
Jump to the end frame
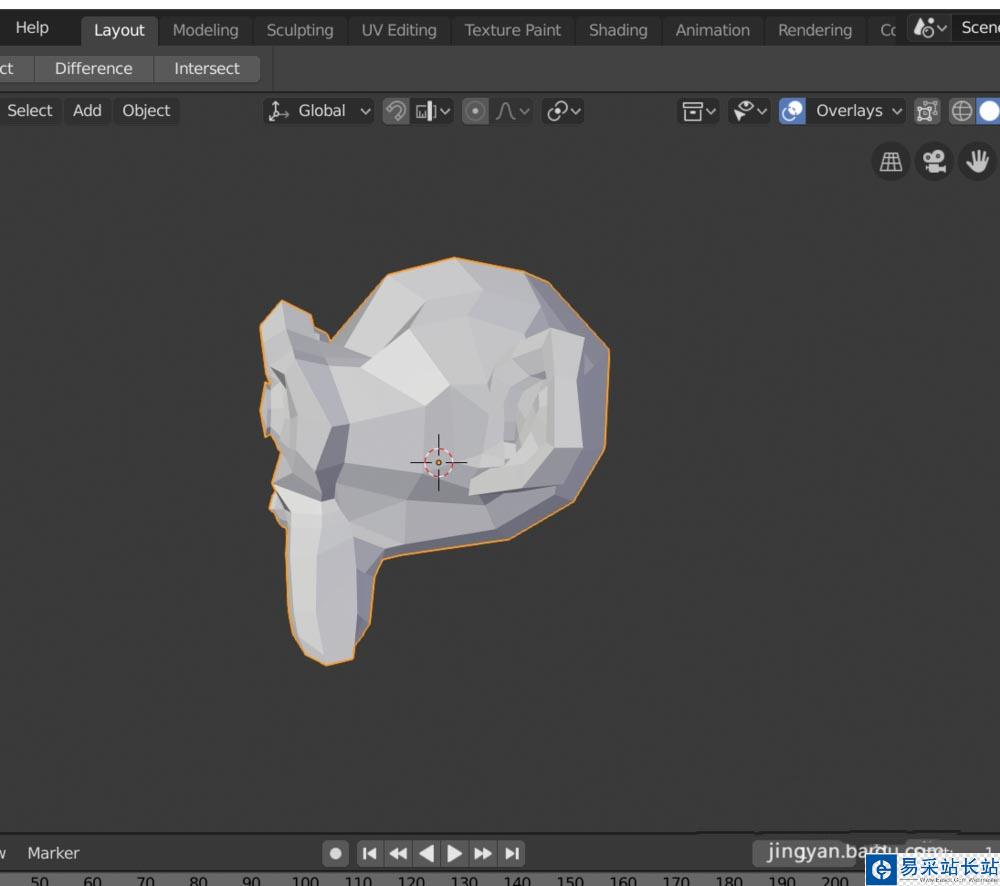tap(511, 853)
